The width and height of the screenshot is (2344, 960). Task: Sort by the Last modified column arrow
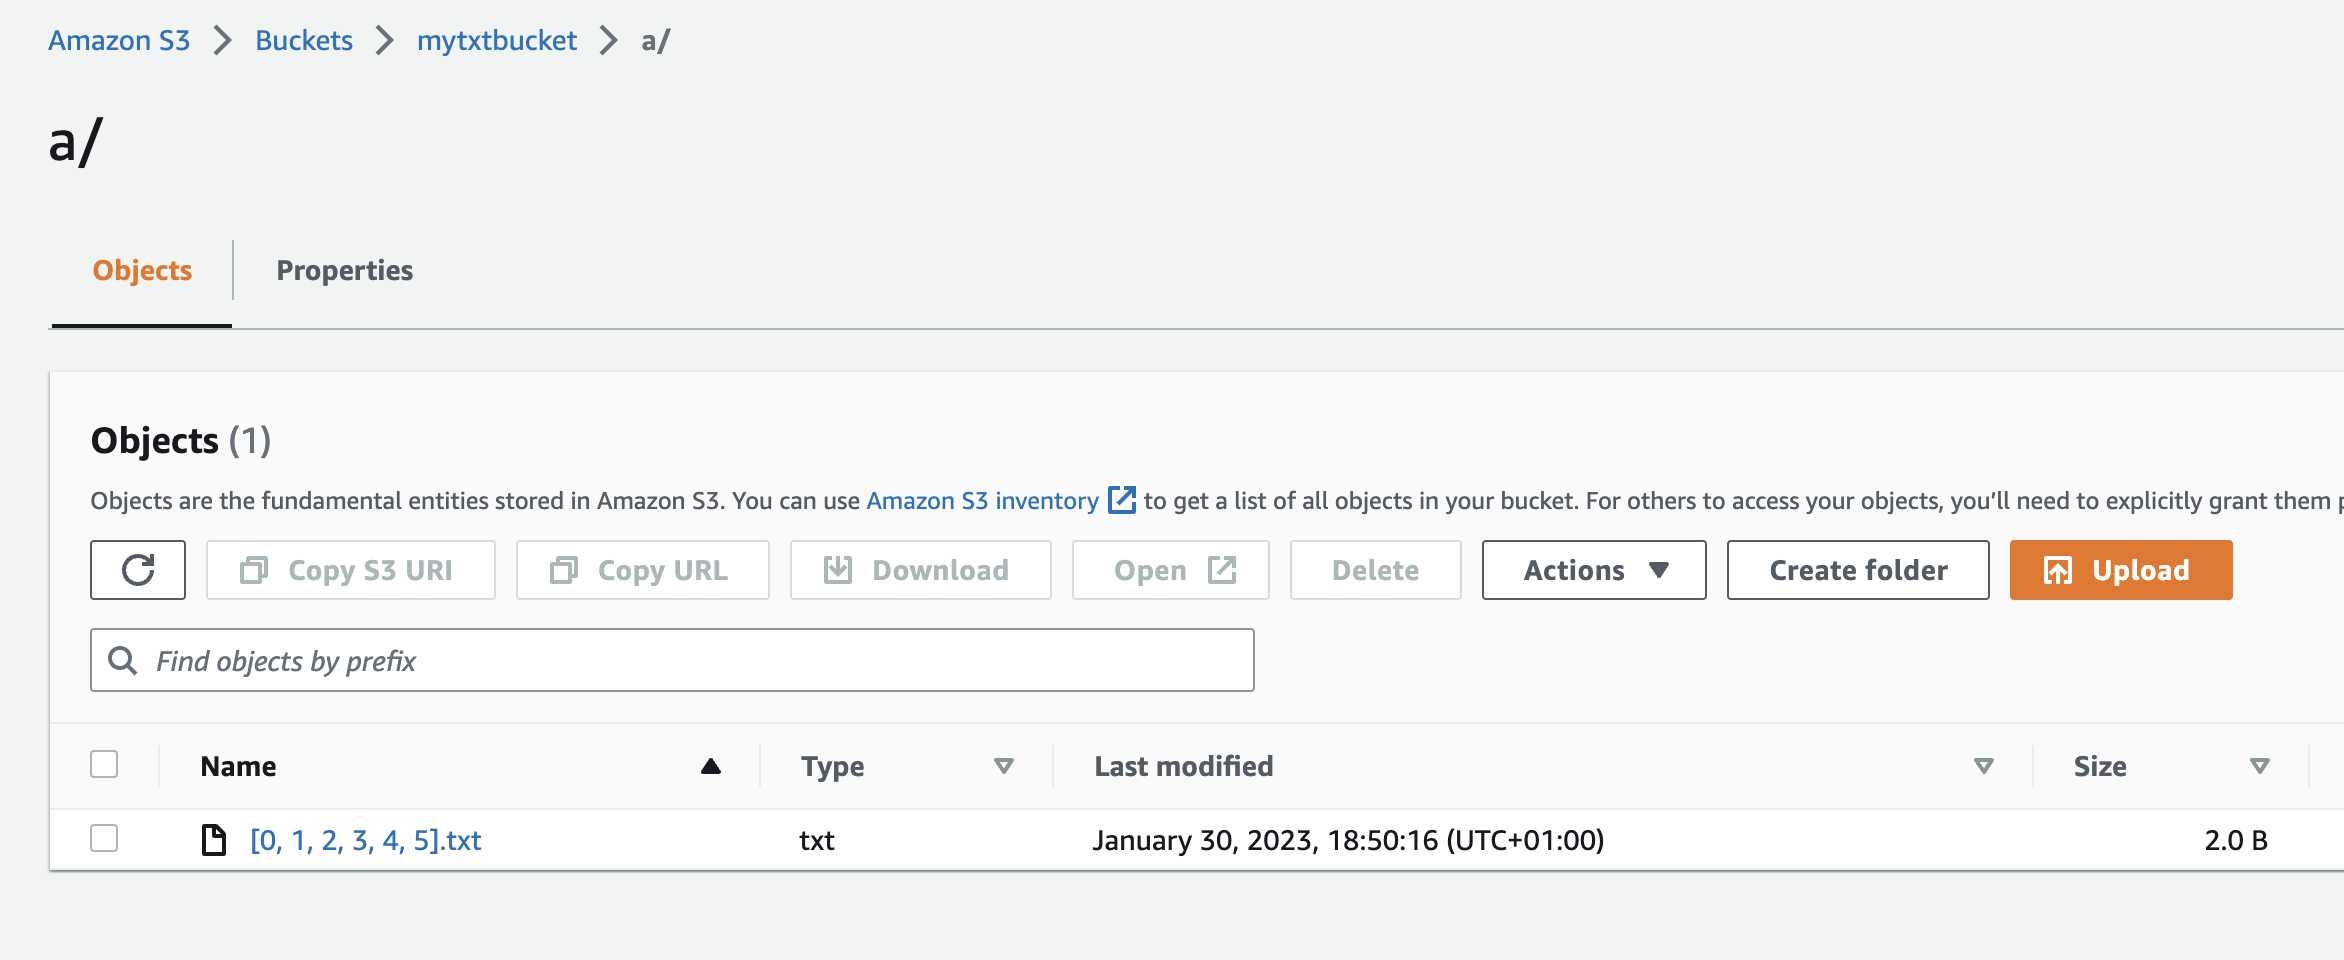click(1984, 766)
